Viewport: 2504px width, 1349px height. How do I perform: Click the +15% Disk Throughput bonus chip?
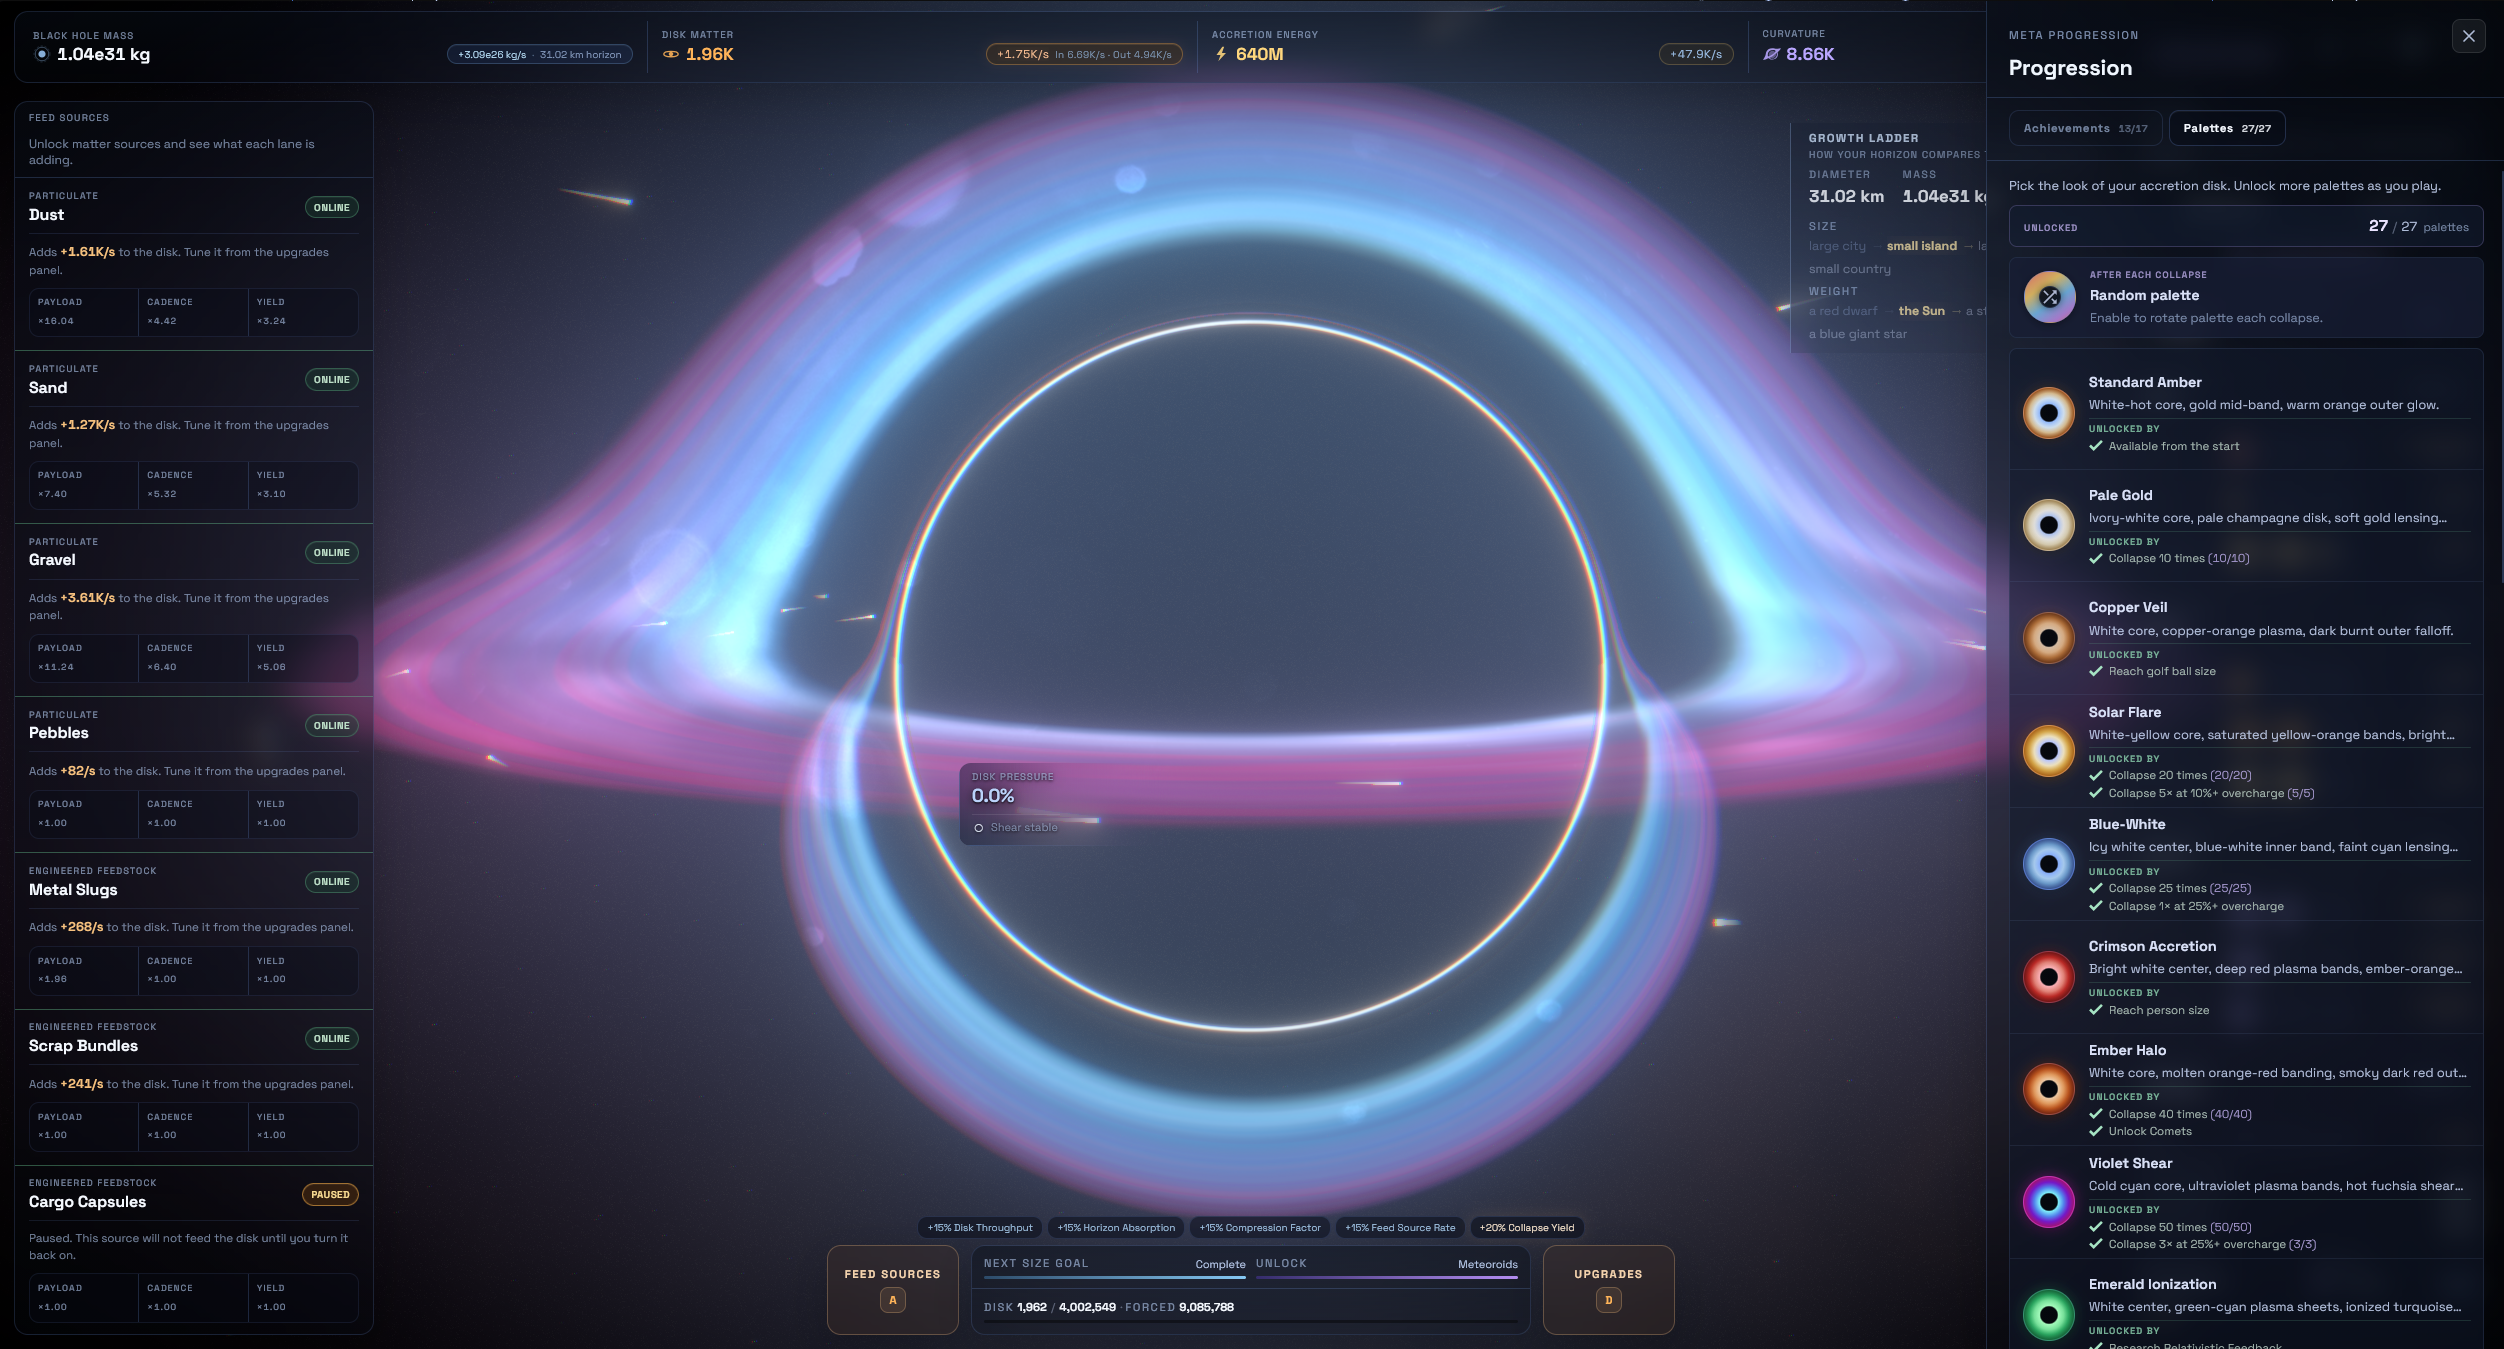point(980,1228)
